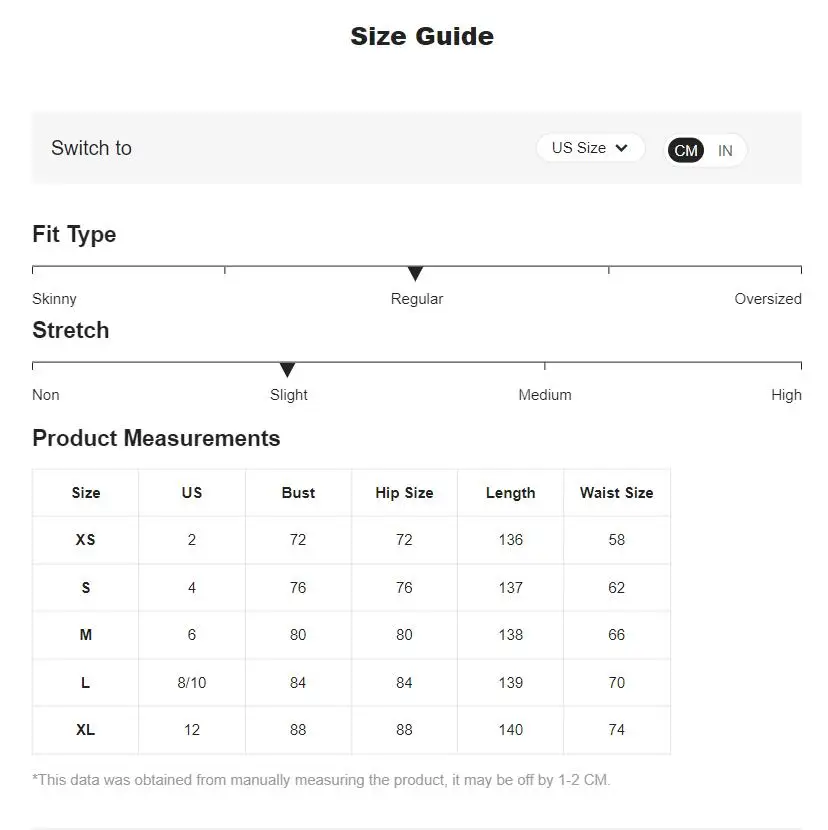The height and width of the screenshot is (830, 828).
Task: Open the US Size dropdown
Action: [x=590, y=148]
